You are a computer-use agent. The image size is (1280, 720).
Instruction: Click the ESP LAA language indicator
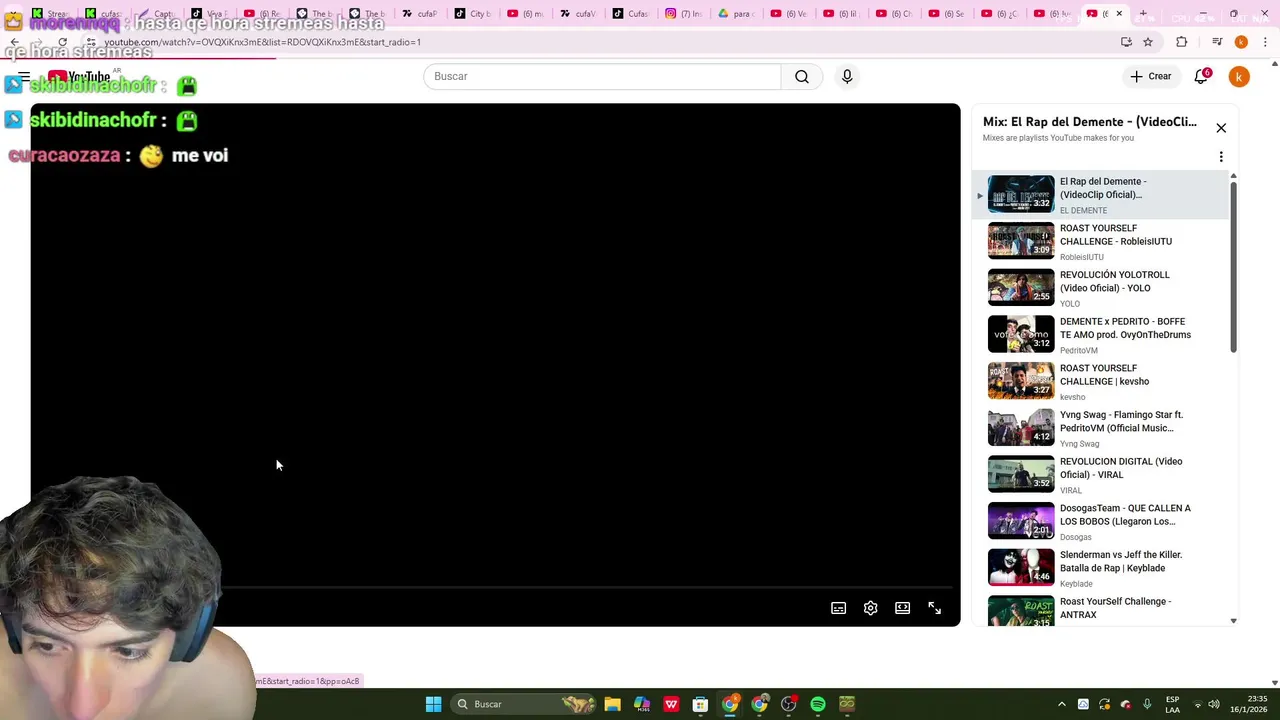pyautogui.click(x=1172, y=704)
